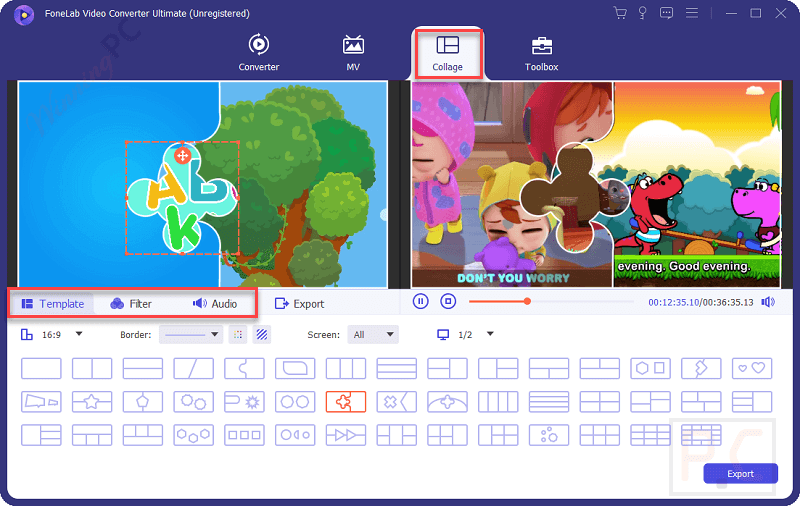Image resolution: width=800 pixels, height=506 pixels.
Task: Click the border pattern stripes icon
Action: tap(262, 335)
